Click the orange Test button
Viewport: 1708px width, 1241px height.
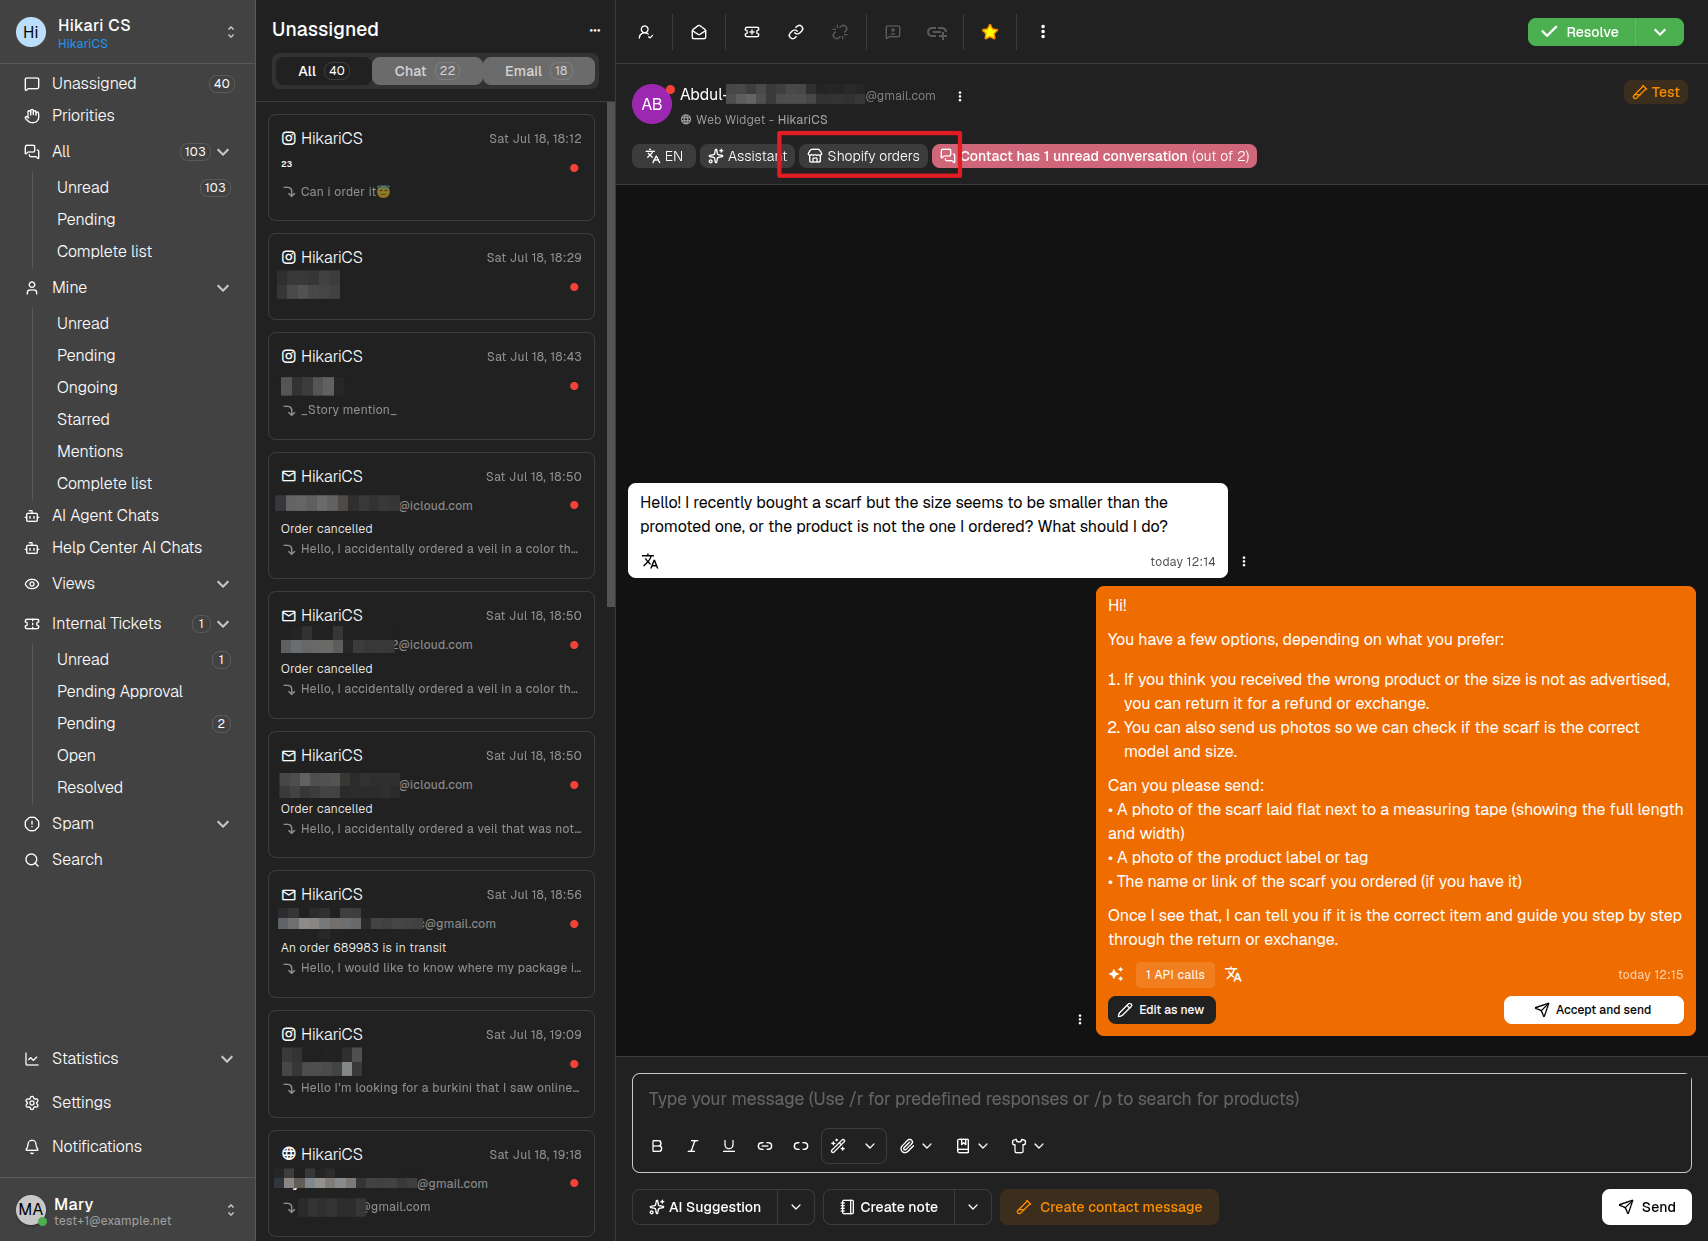point(1656,92)
